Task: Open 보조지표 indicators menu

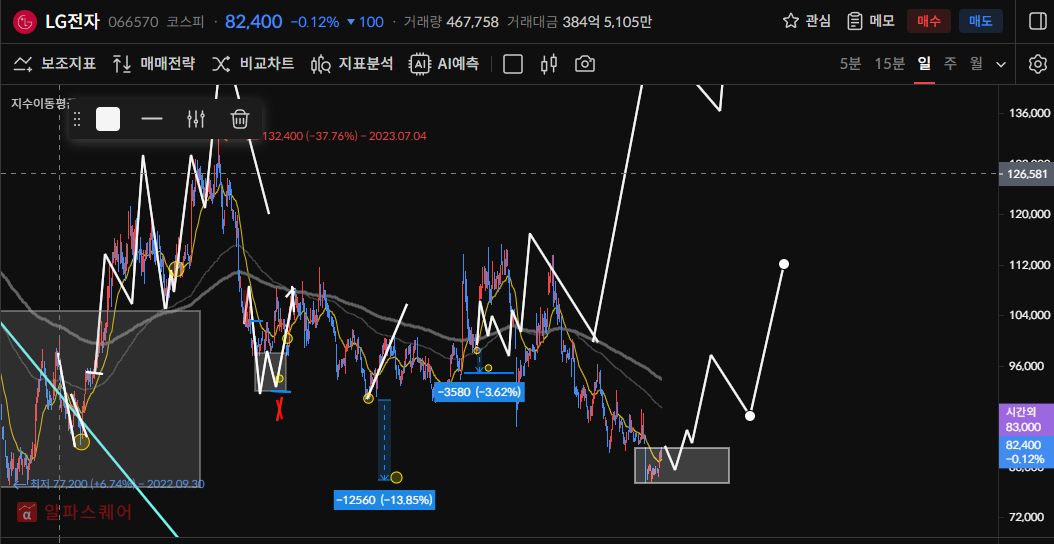Action: click(x=55, y=64)
